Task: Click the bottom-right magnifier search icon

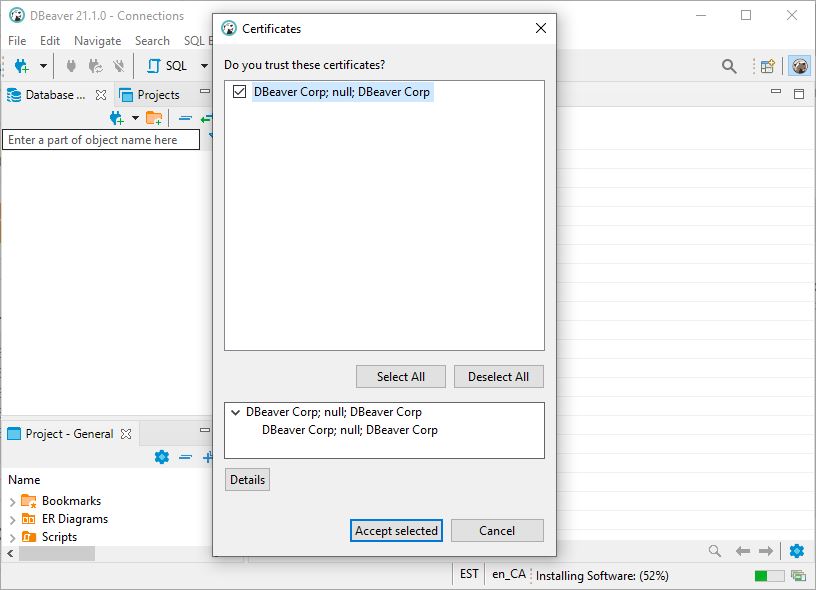Action: [x=715, y=551]
